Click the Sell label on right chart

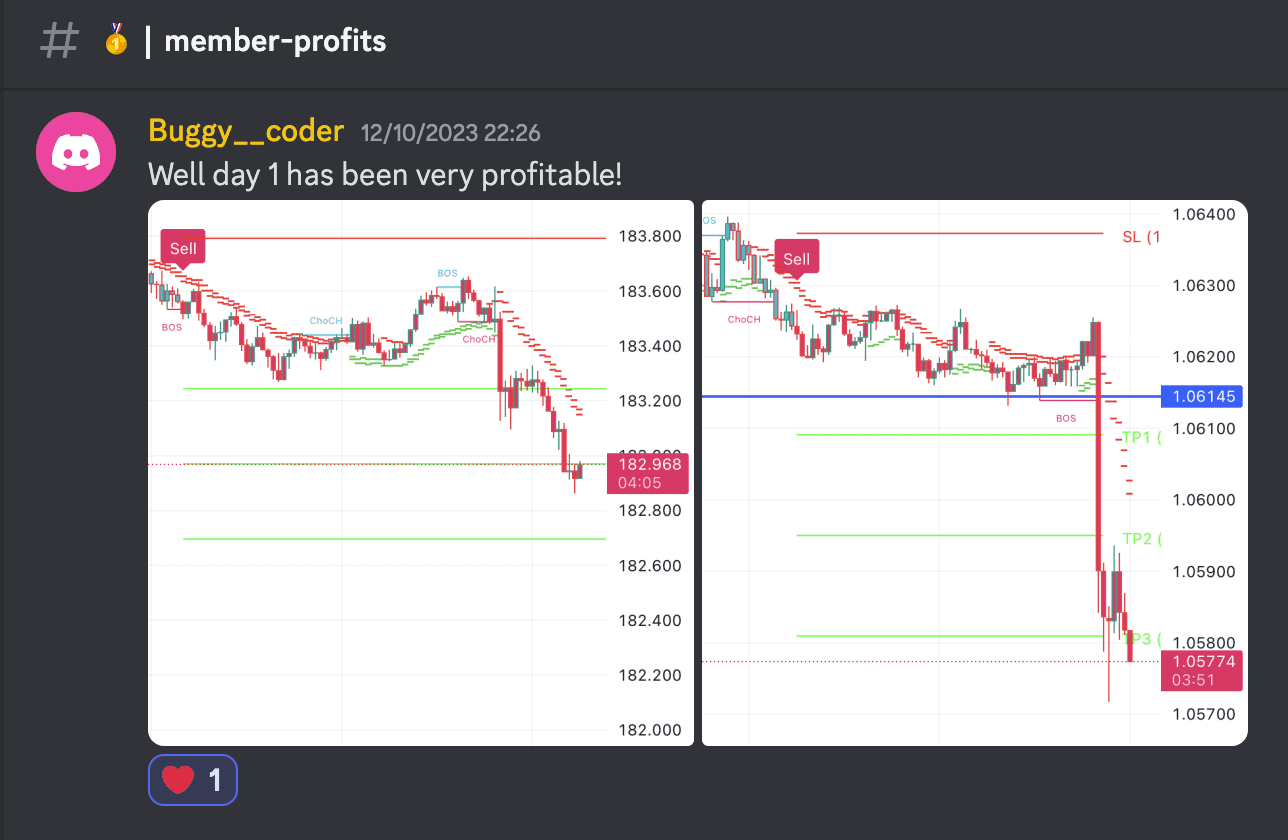click(x=796, y=259)
